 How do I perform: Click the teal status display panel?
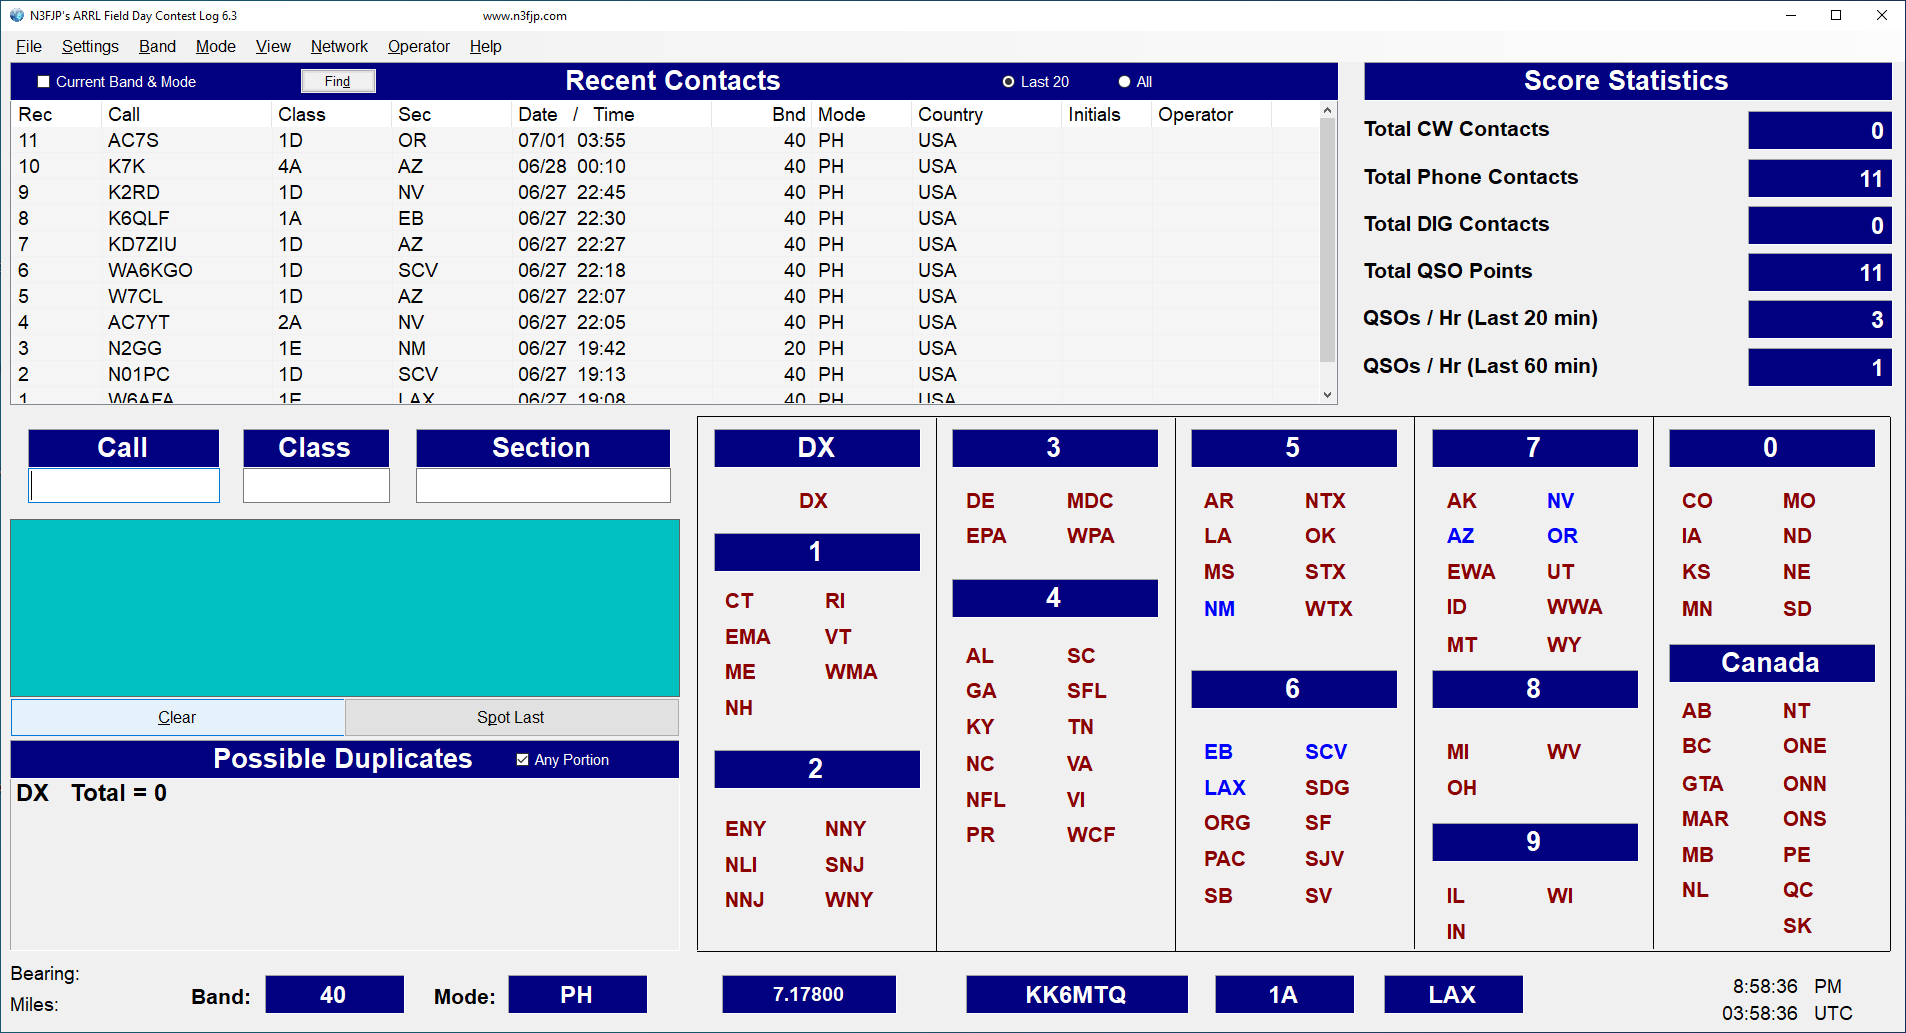345,607
